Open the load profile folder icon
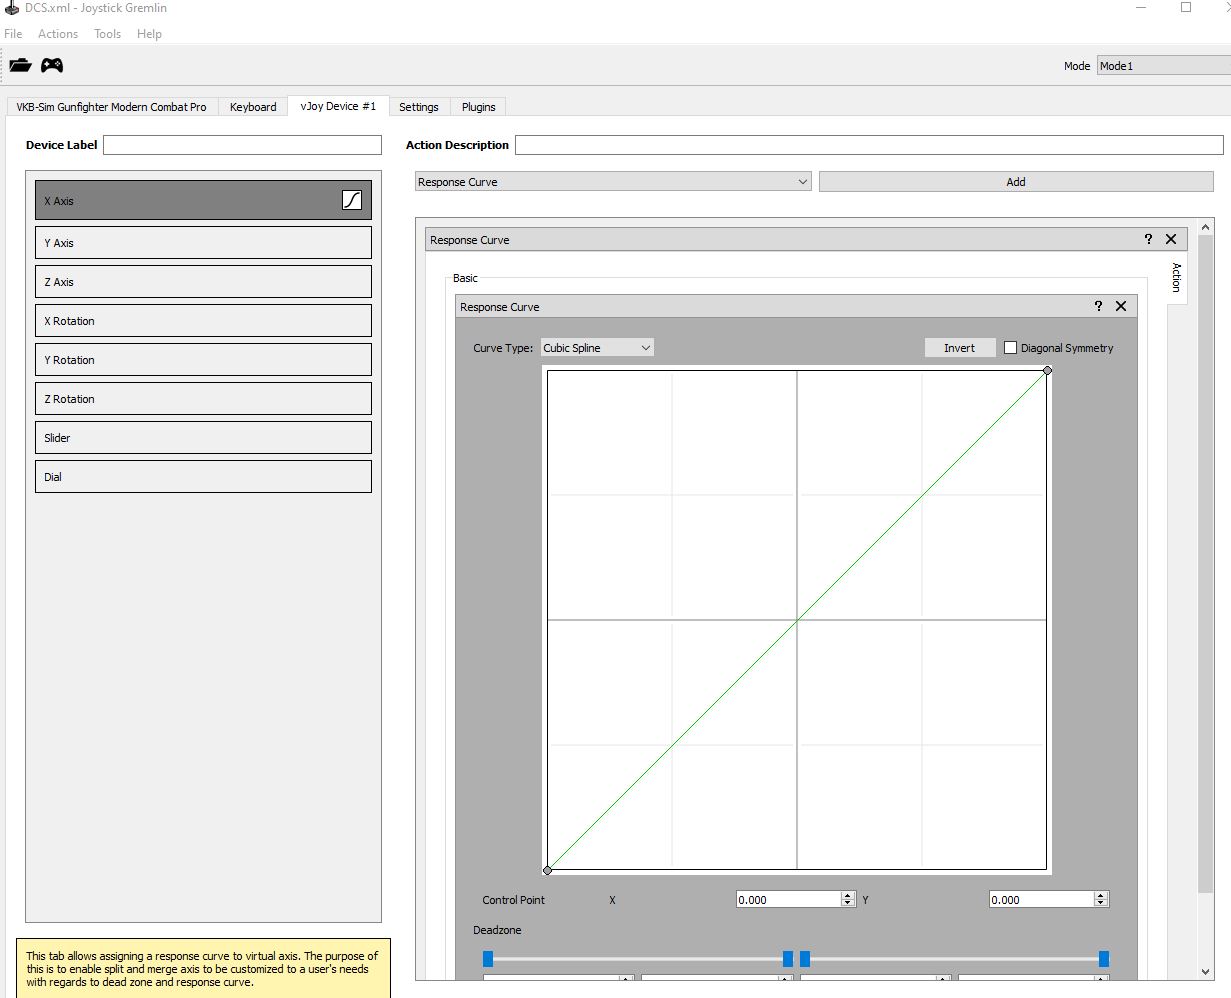The height and width of the screenshot is (998, 1231). point(21,66)
